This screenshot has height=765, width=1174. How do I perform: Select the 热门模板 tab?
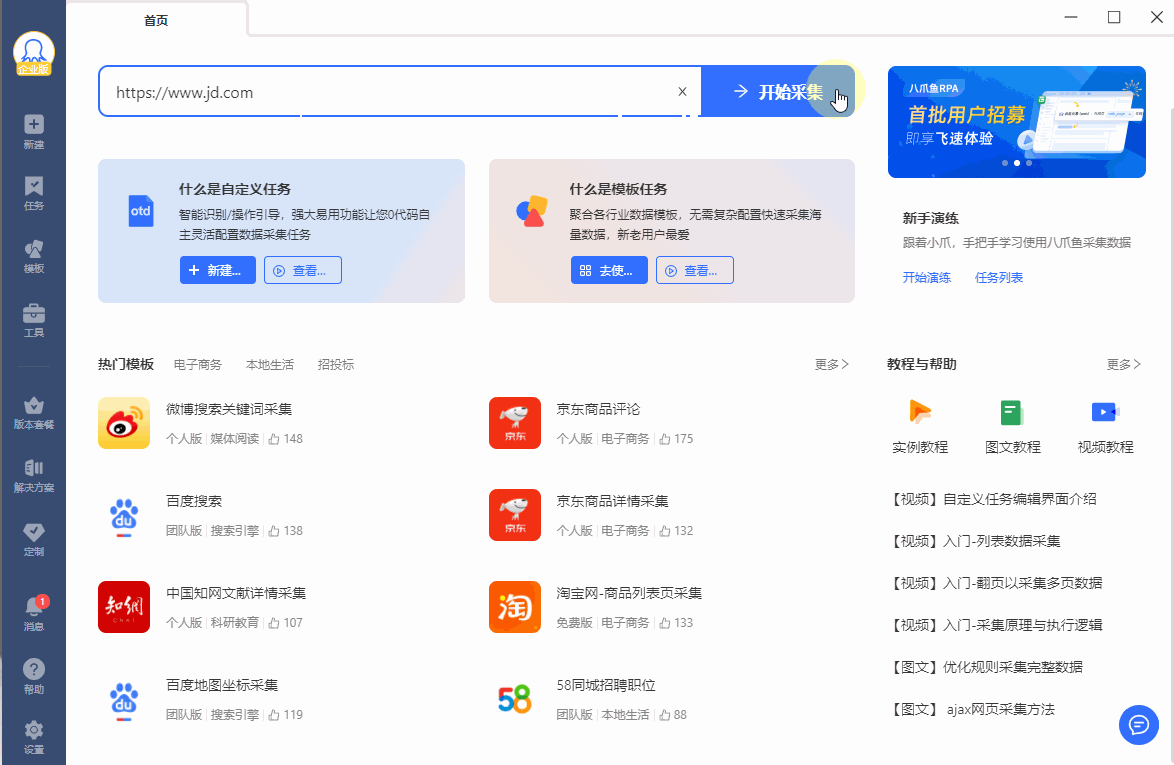coord(126,365)
